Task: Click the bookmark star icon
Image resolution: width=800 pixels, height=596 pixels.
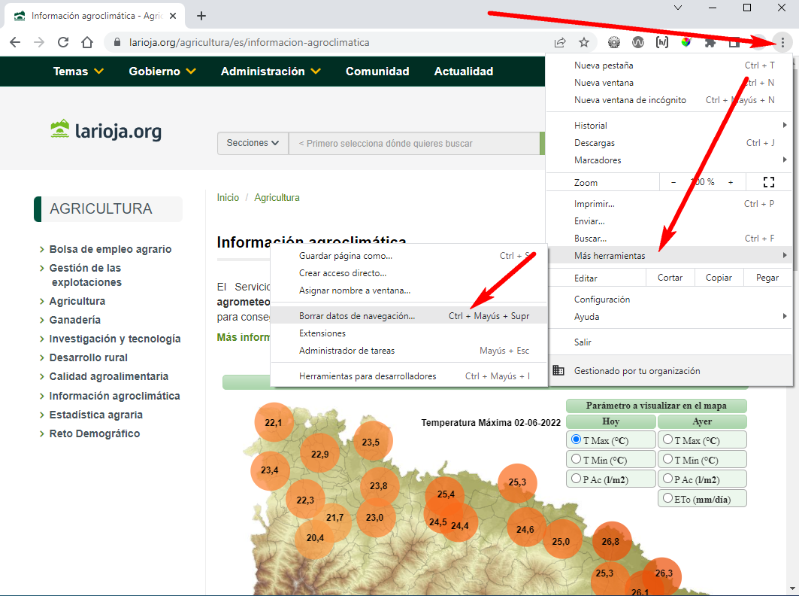Action: click(x=584, y=42)
